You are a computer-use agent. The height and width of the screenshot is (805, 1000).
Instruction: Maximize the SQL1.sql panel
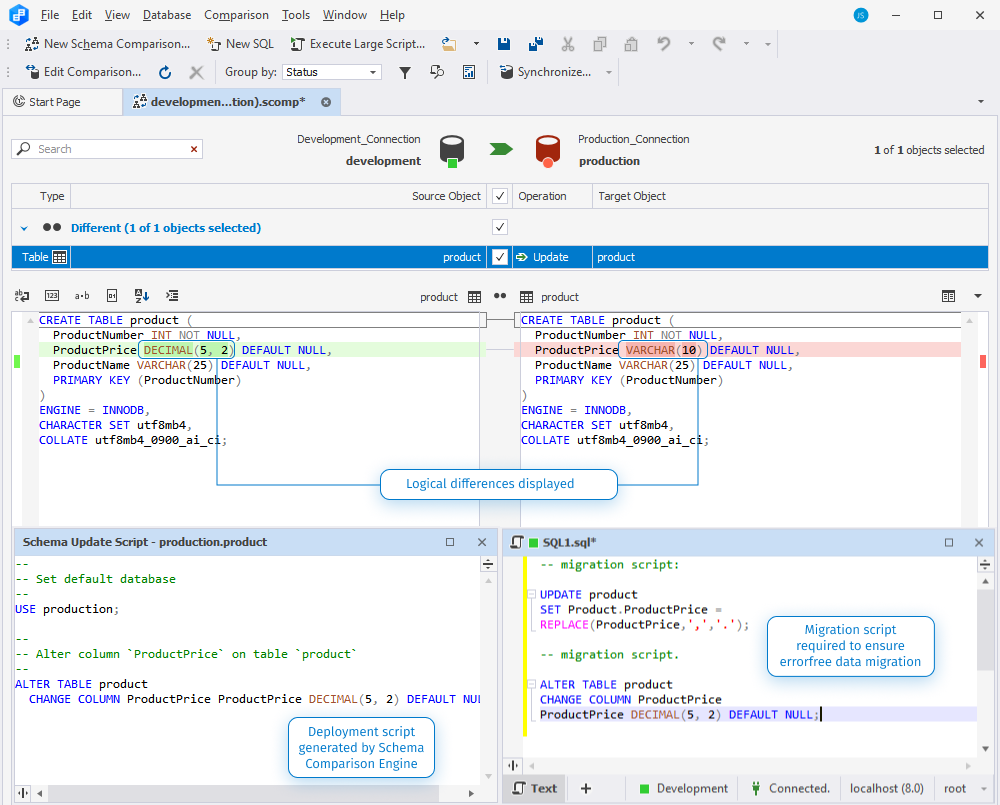coord(949,542)
